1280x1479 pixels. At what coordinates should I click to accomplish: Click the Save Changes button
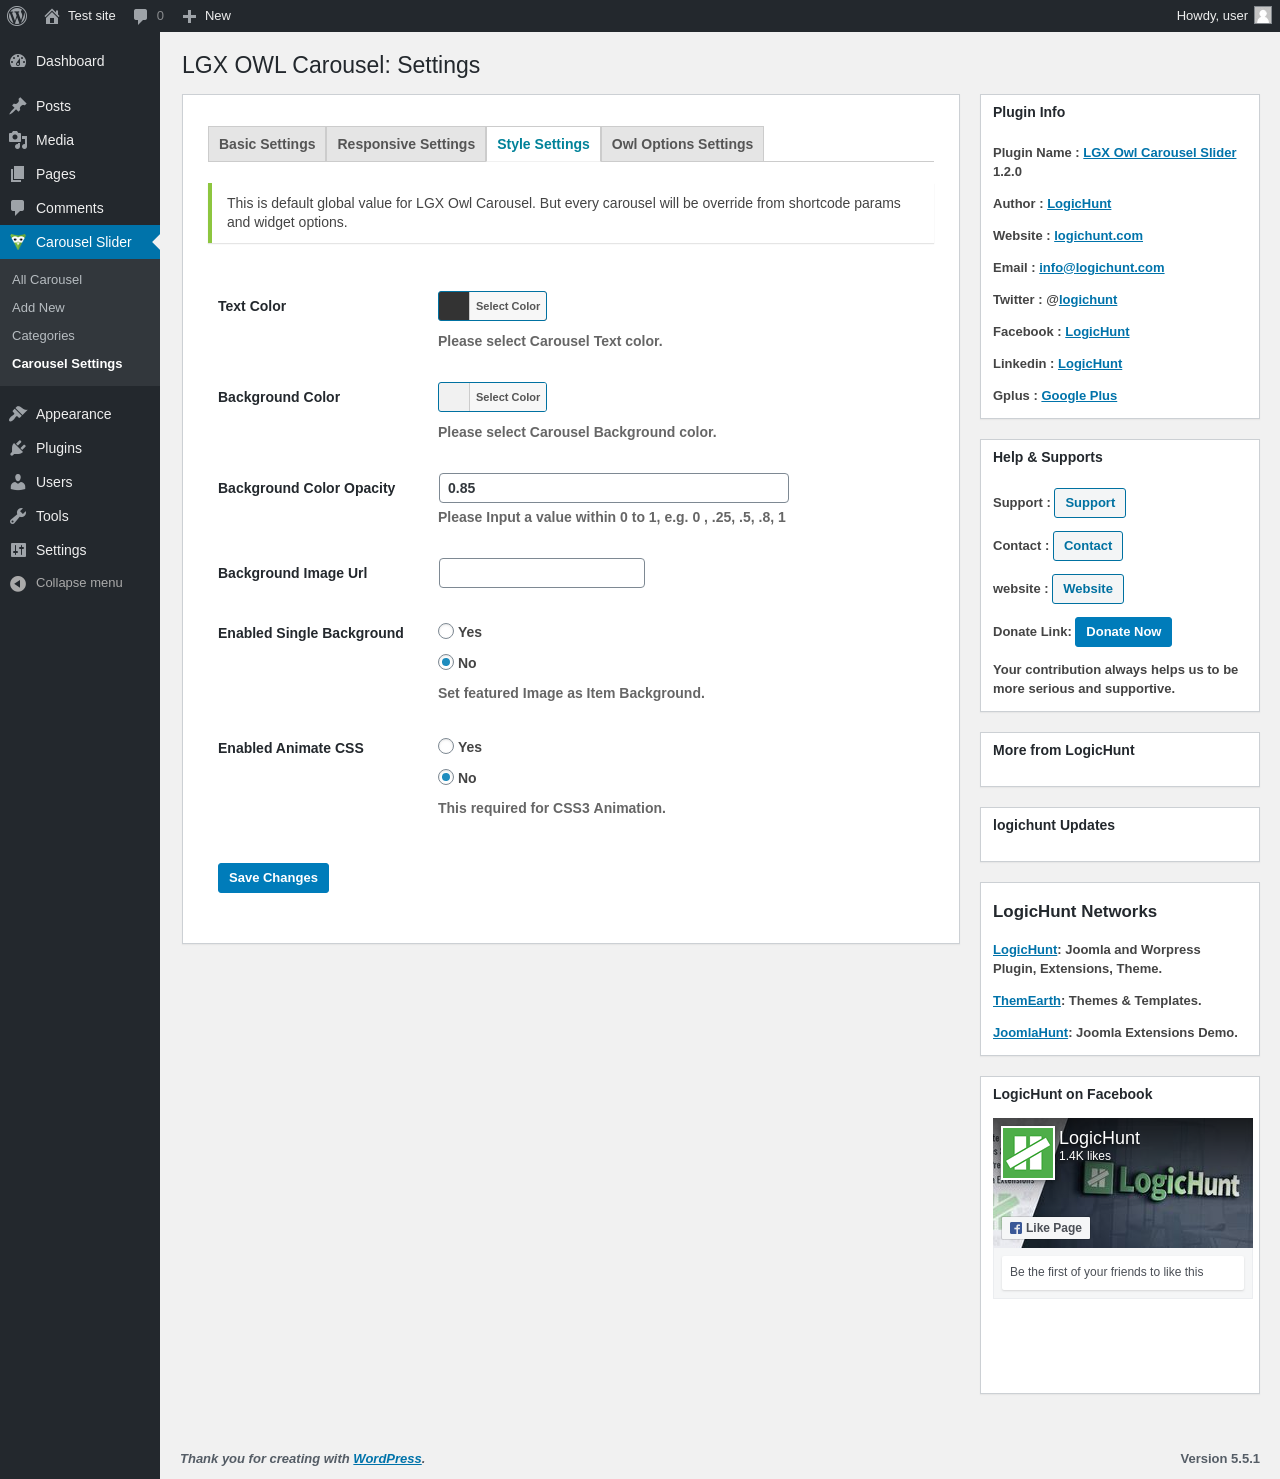[x=273, y=878]
